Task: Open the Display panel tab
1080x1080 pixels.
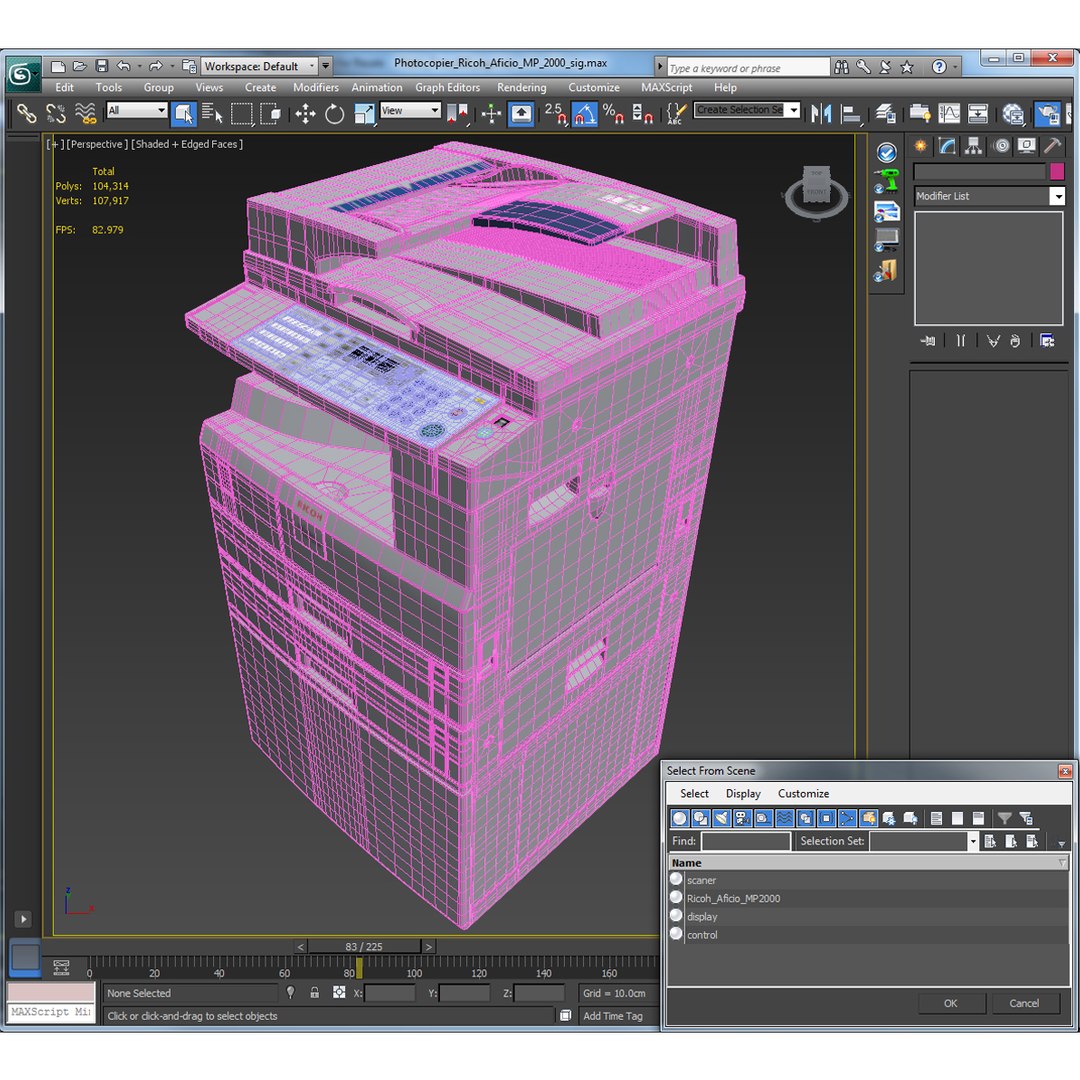Action: click(1027, 145)
